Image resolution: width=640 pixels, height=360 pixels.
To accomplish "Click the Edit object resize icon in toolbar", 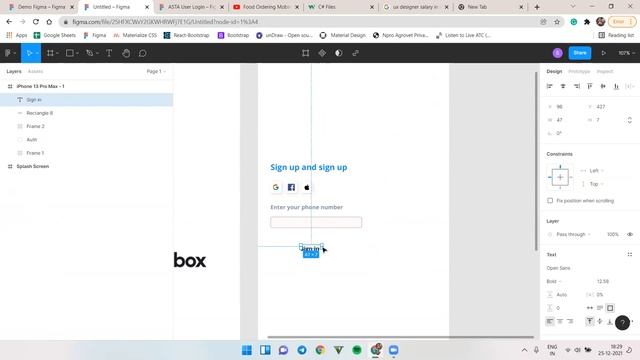I will (x=305, y=53).
